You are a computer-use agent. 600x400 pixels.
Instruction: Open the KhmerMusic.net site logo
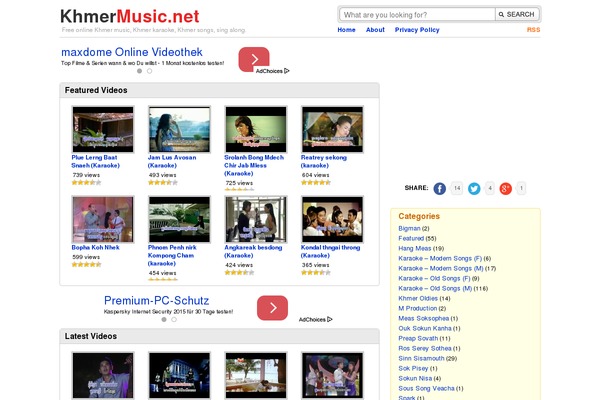coord(130,16)
